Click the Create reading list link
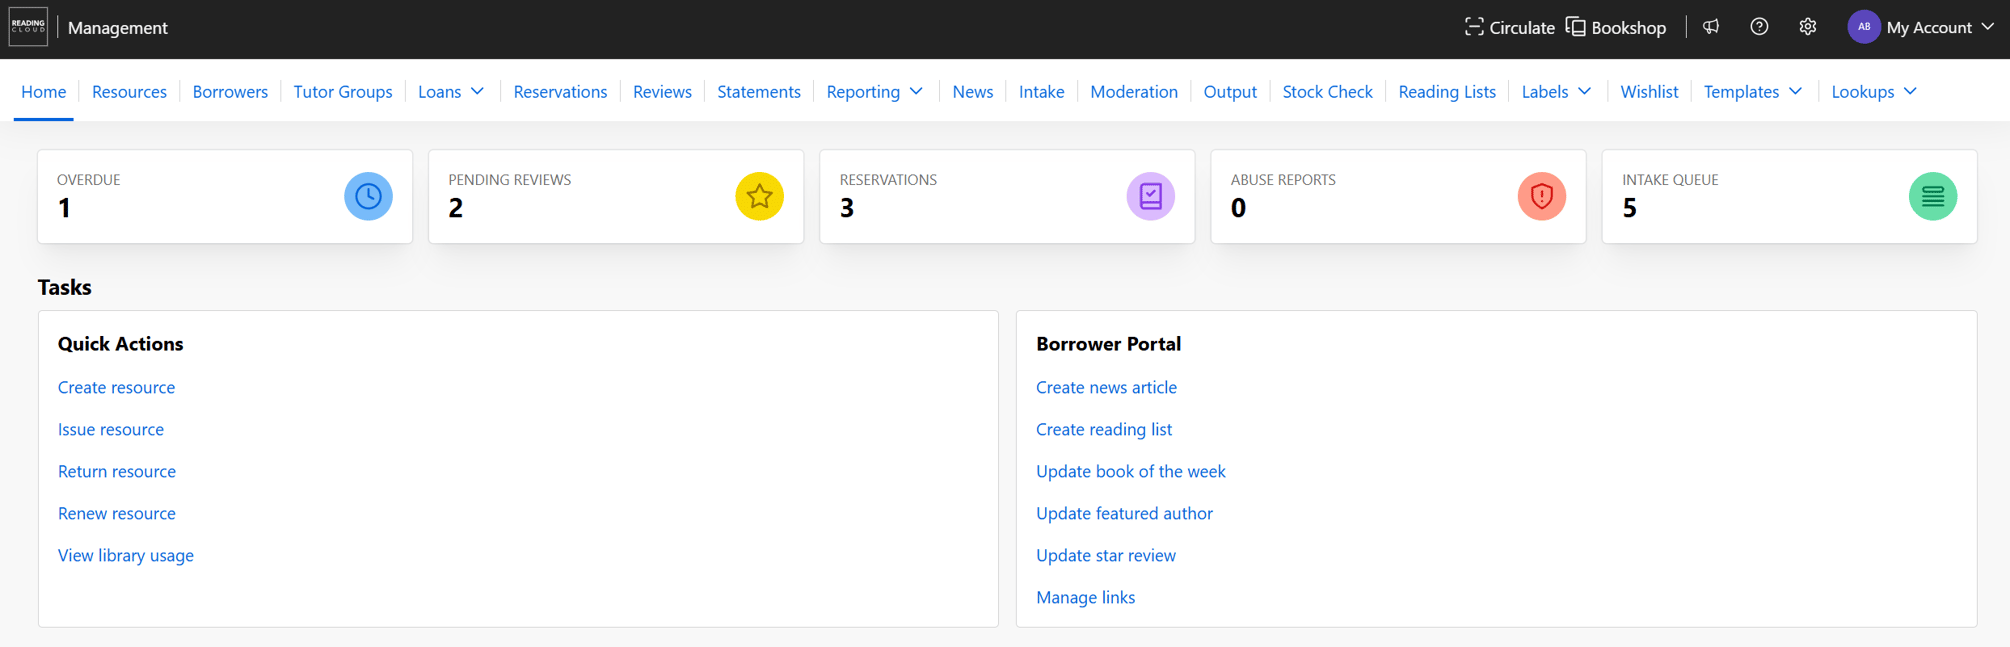Screen dimensions: 2010x647 [1104, 429]
